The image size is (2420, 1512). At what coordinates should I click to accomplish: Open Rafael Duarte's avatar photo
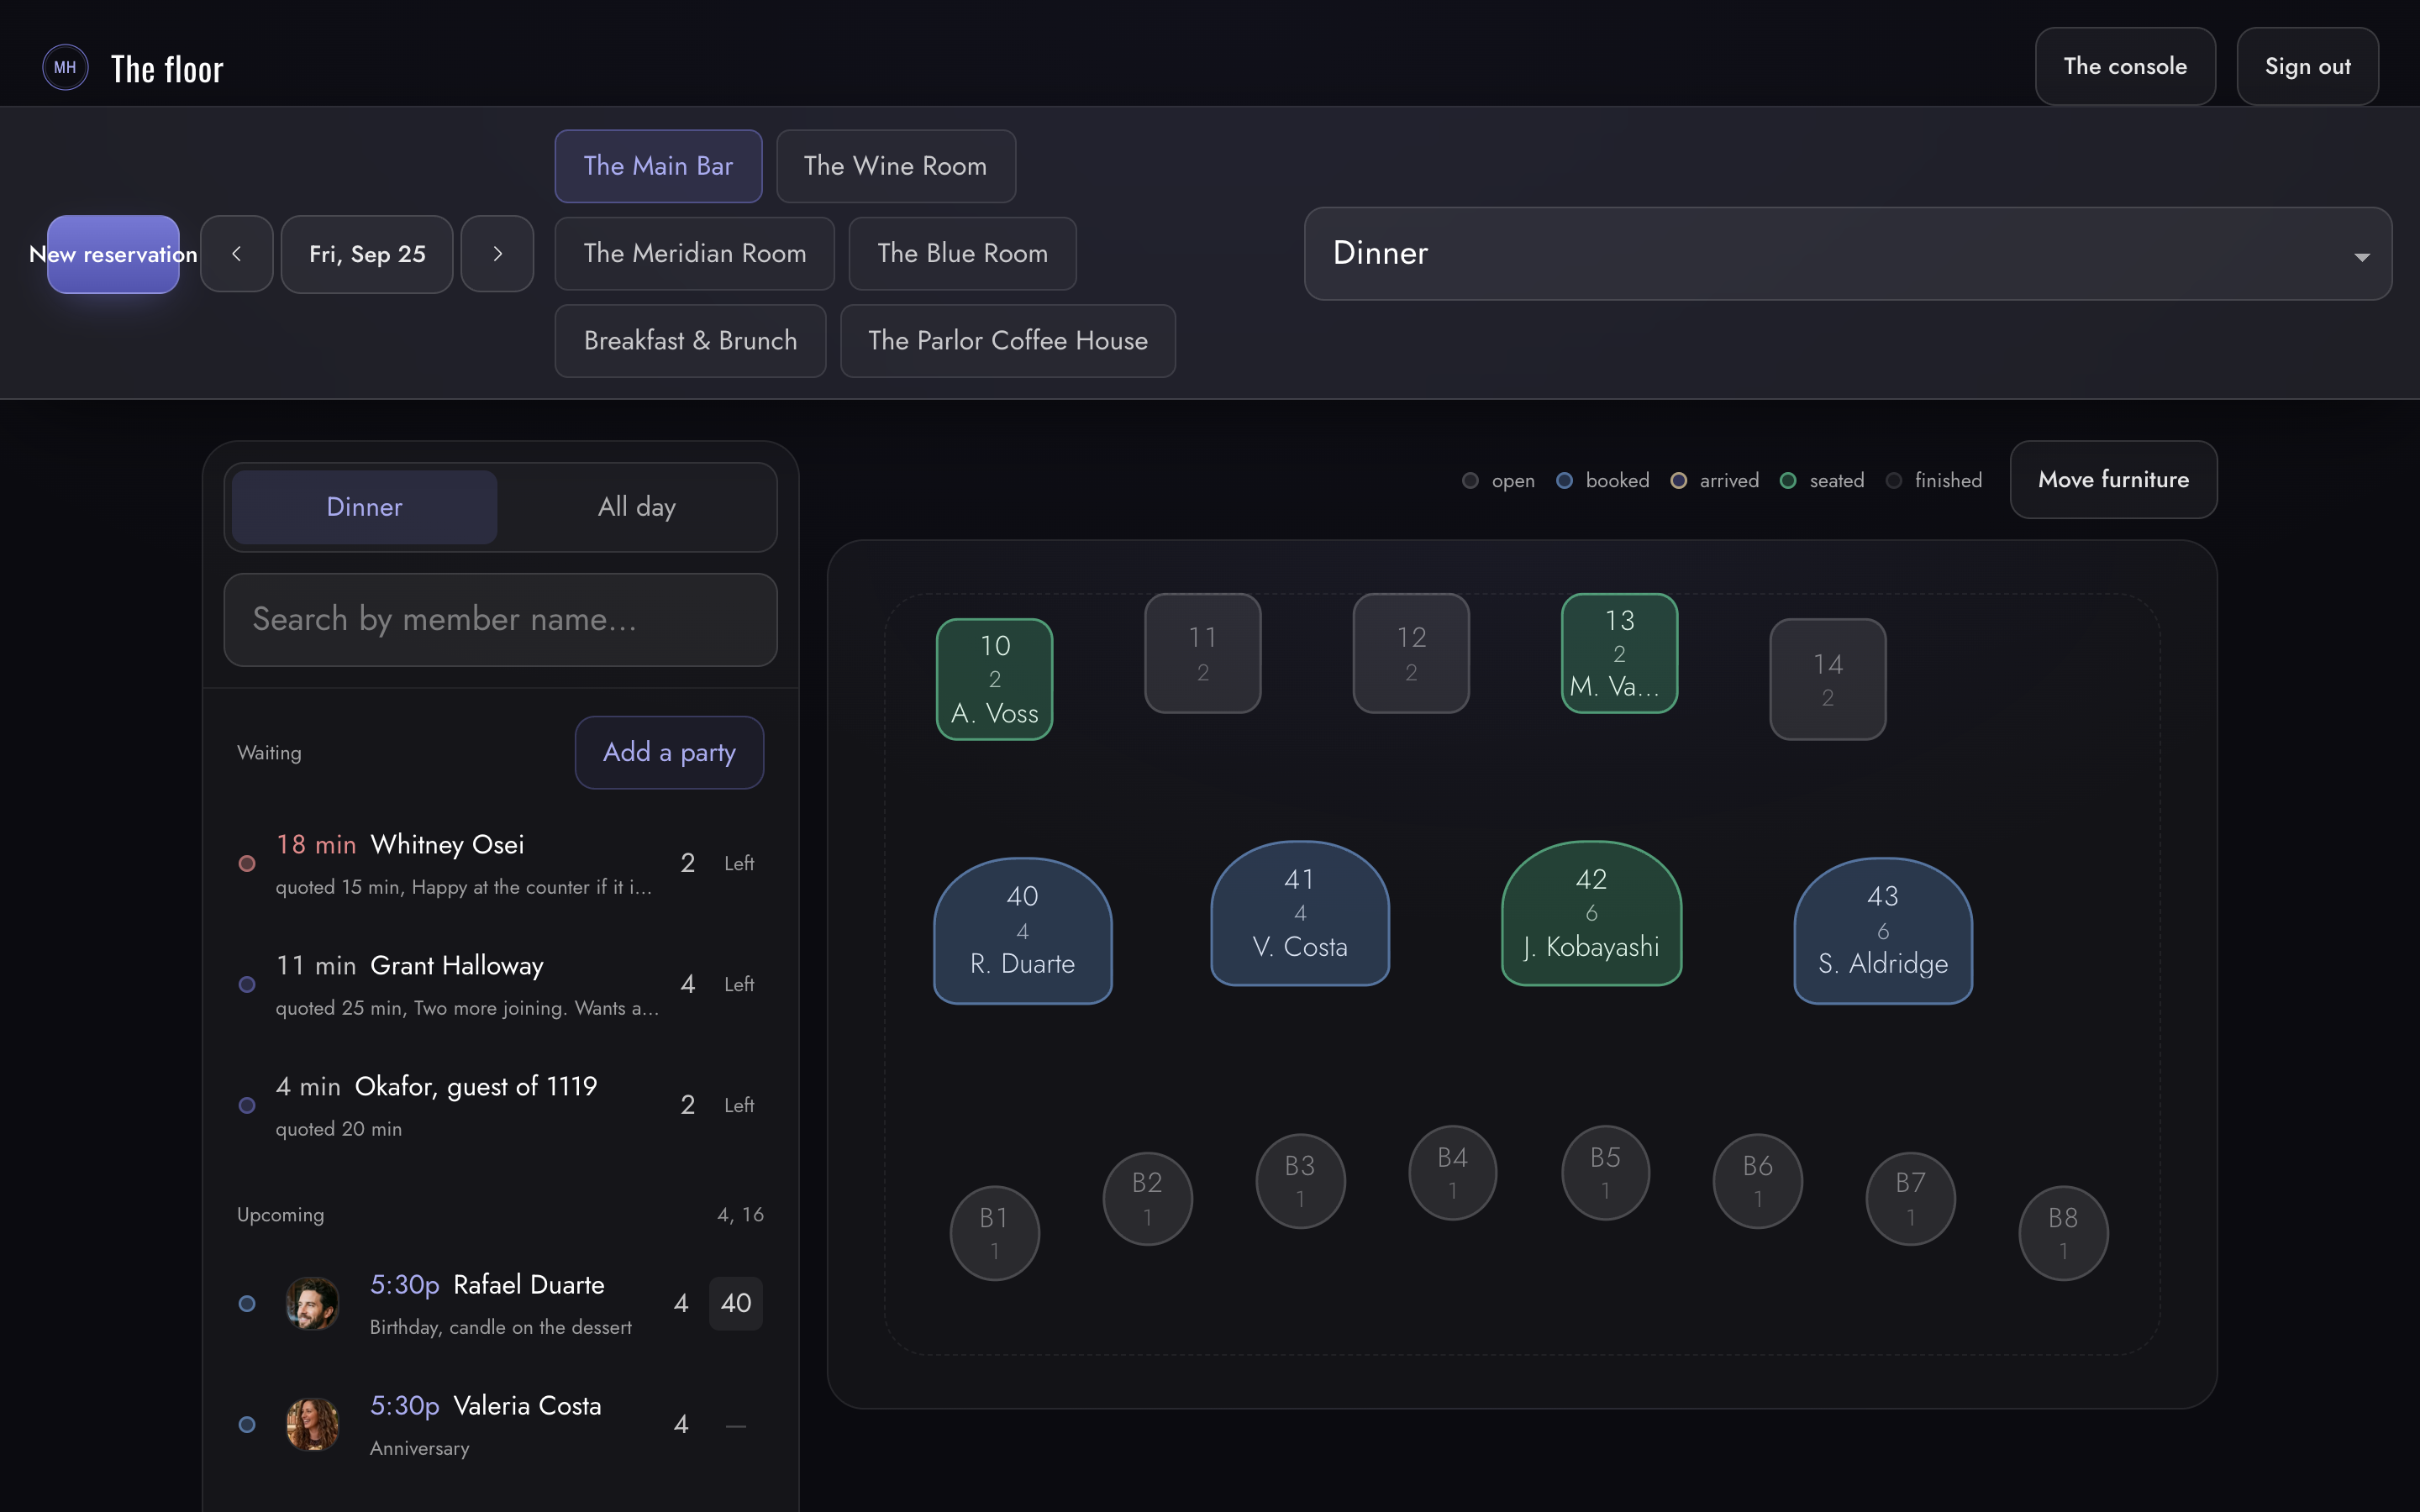click(312, 1303)
